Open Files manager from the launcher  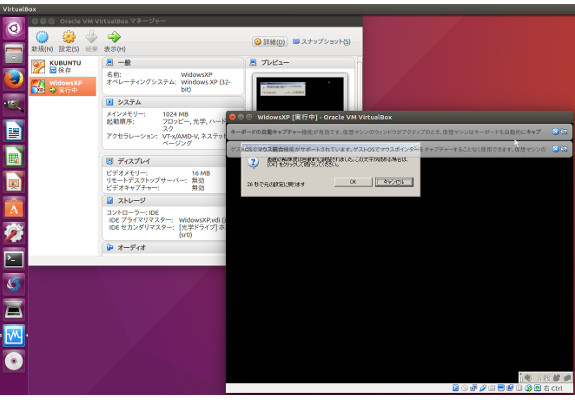[x=14, y=54]
